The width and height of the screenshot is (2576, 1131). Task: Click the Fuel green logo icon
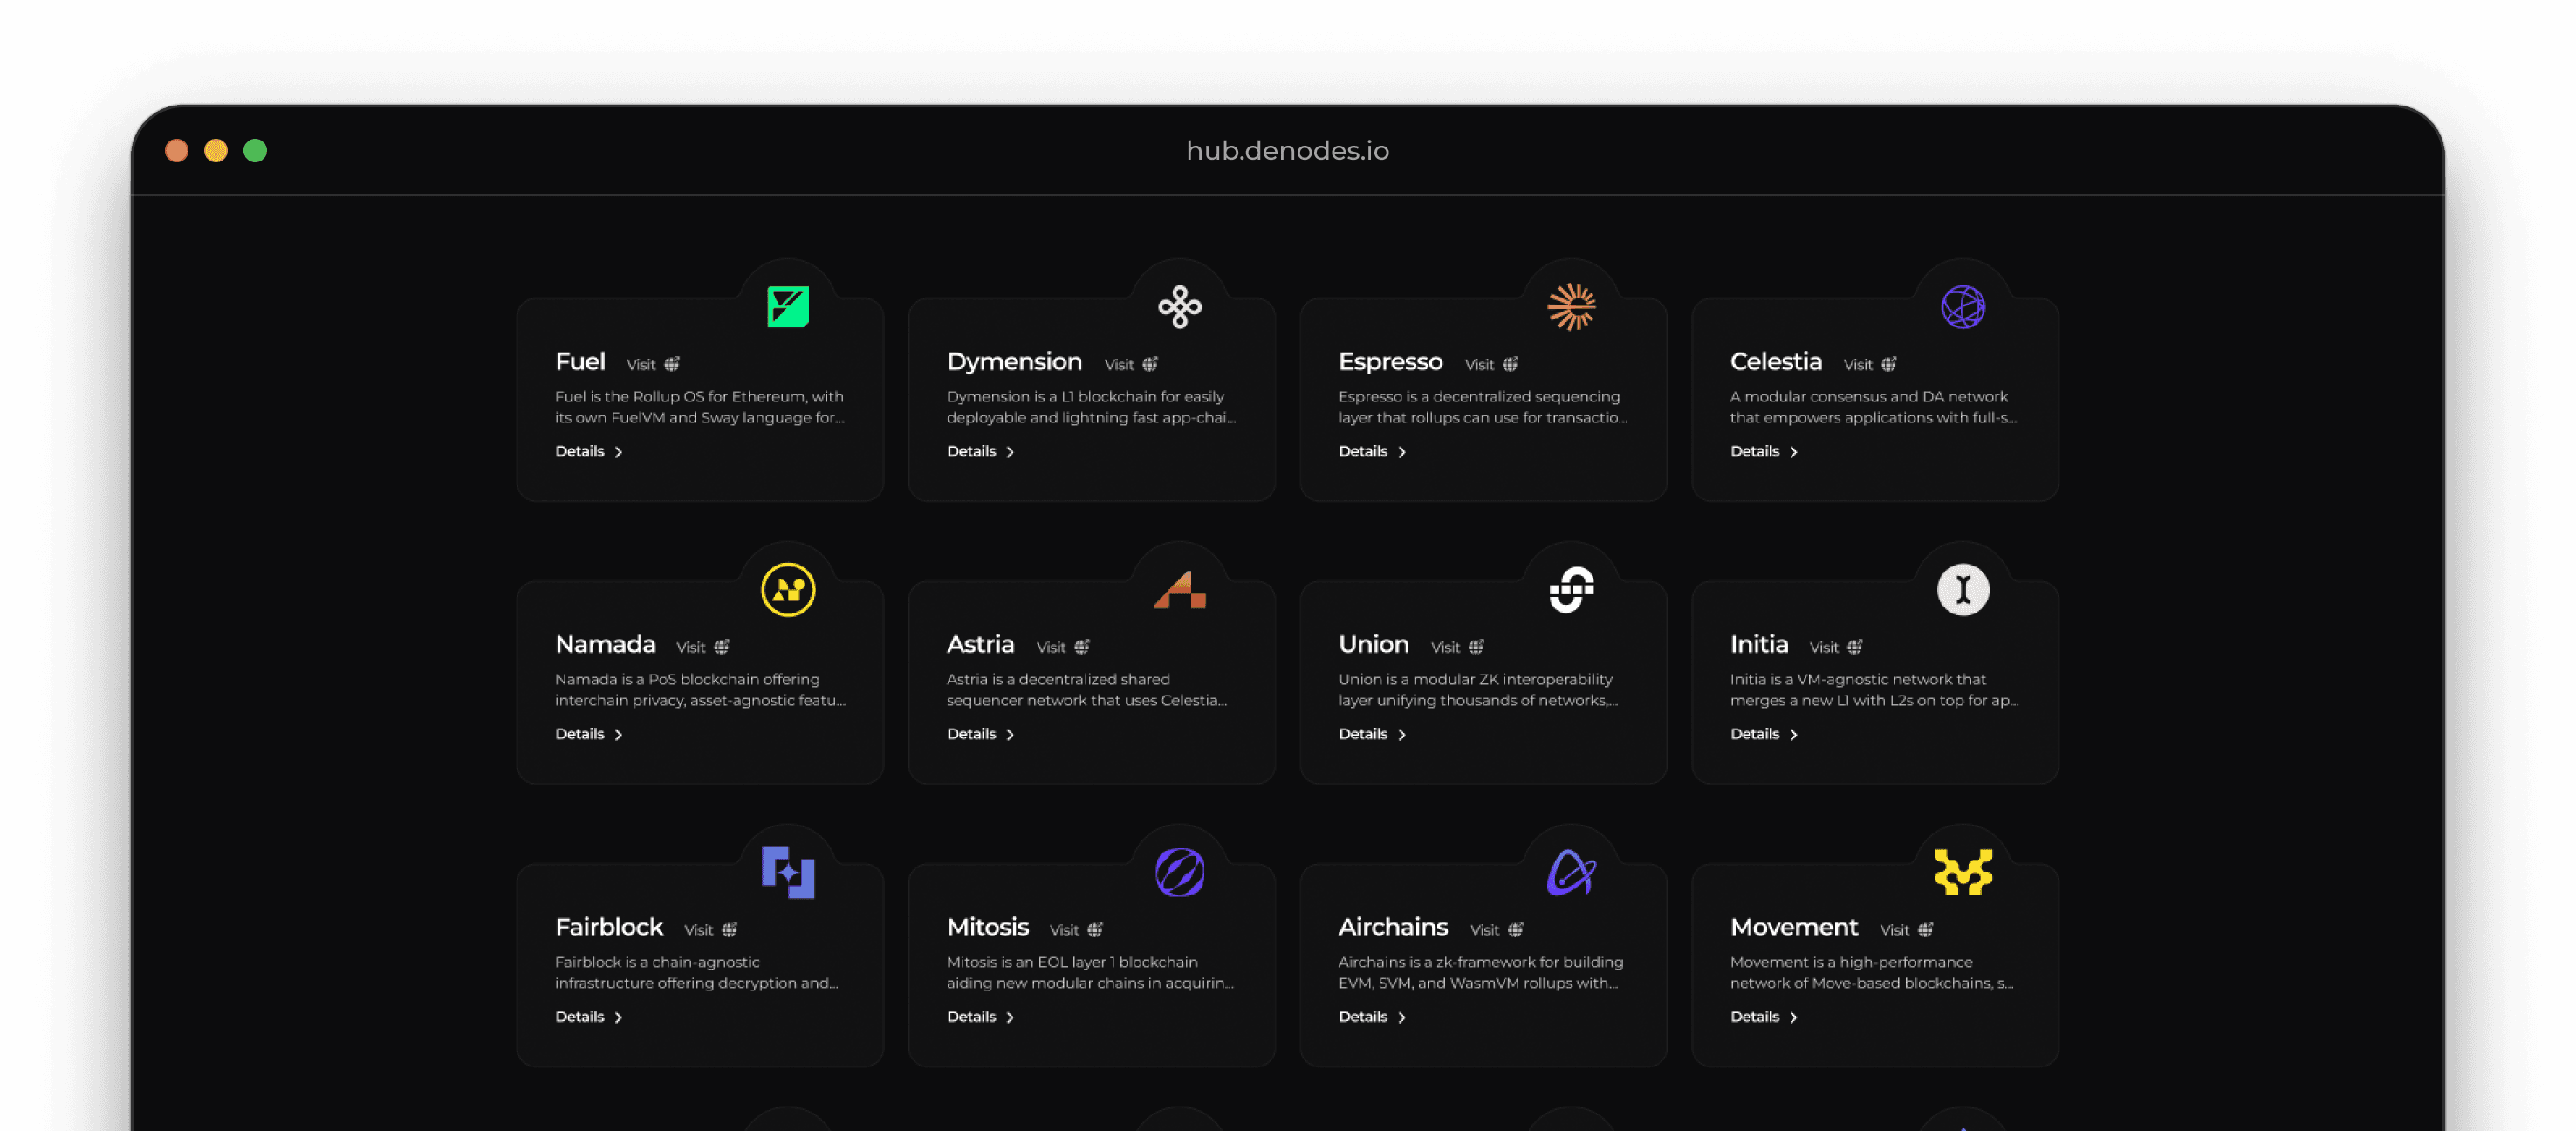[x=788, y=307]
